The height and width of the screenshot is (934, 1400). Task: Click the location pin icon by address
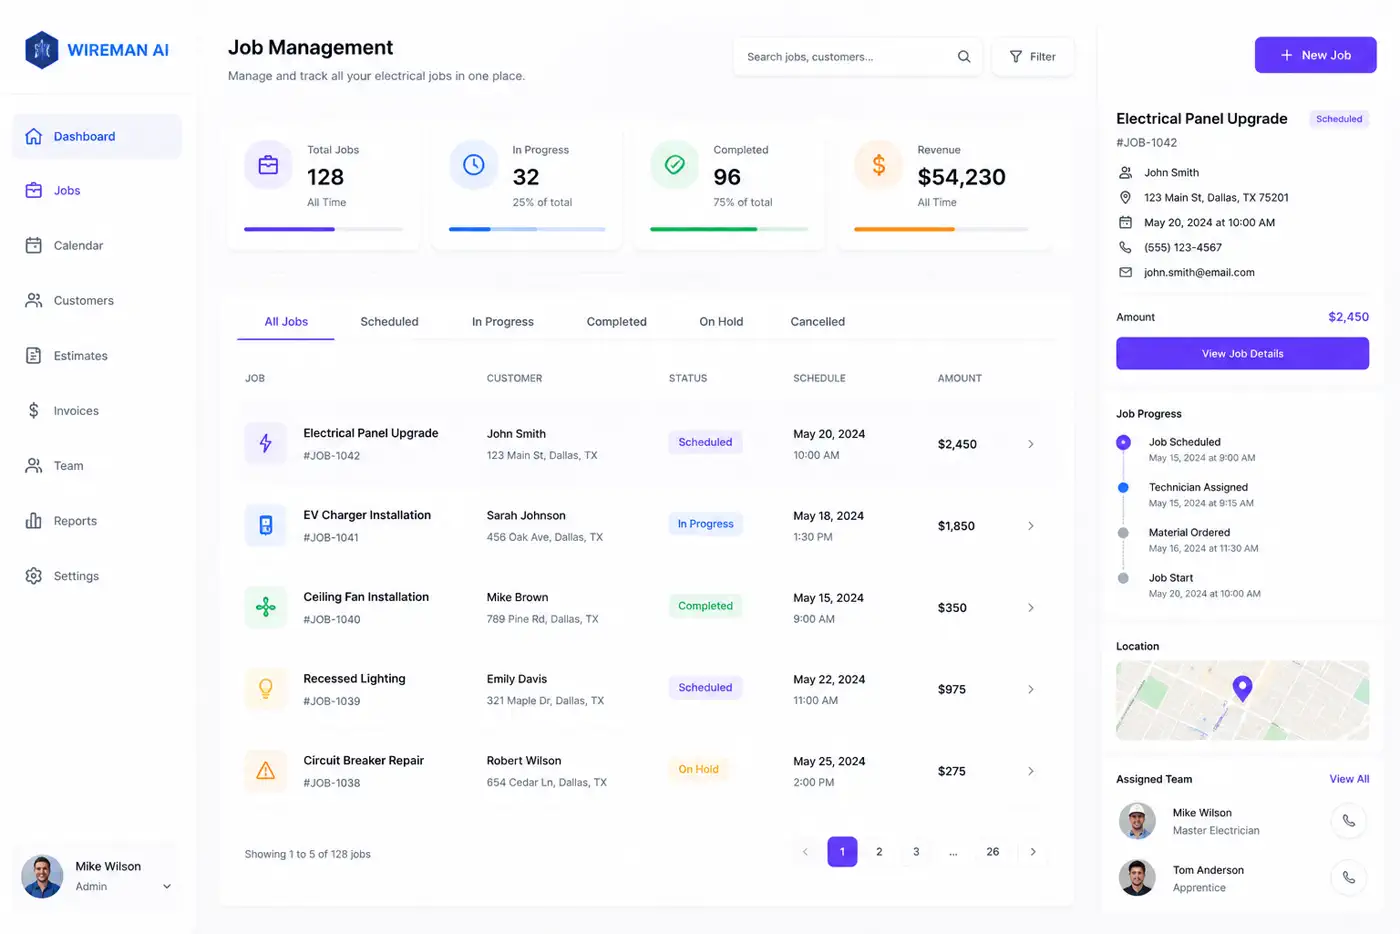click(1125, 198)
